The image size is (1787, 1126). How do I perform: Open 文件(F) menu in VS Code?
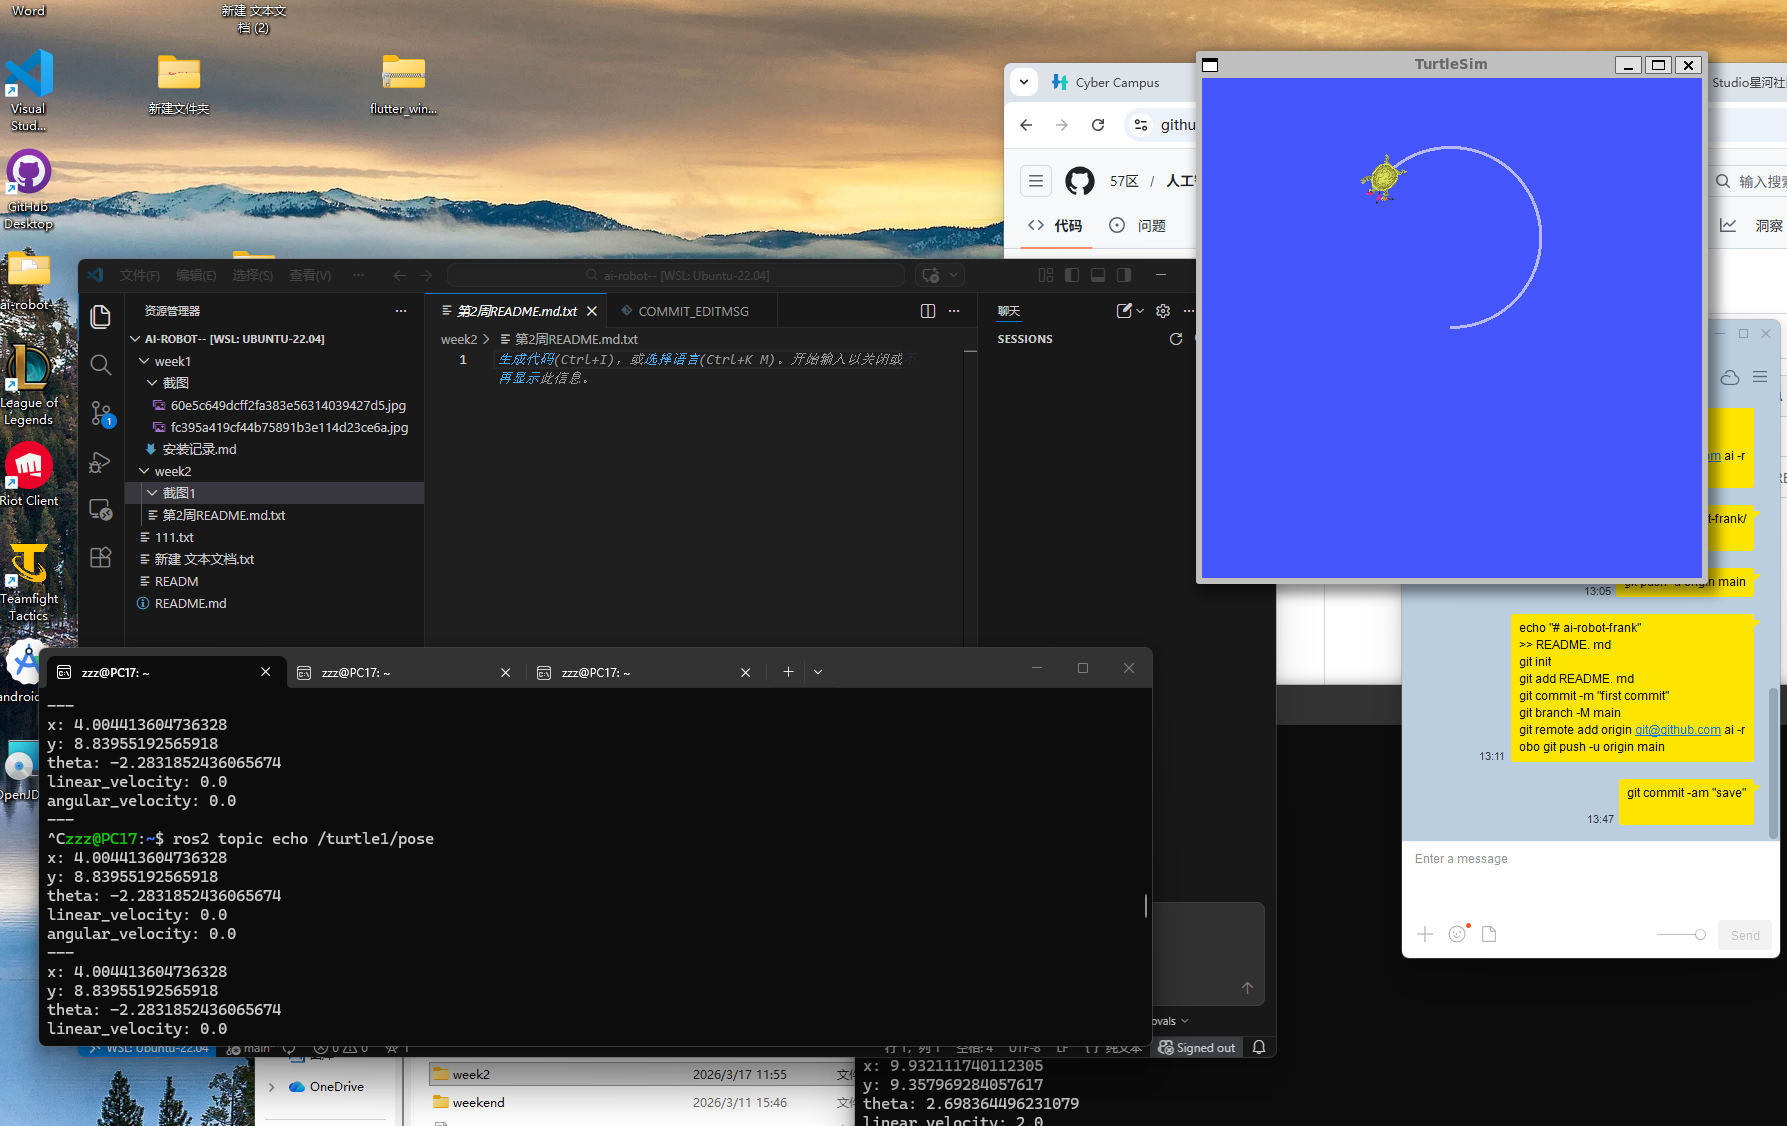[140, 275]
